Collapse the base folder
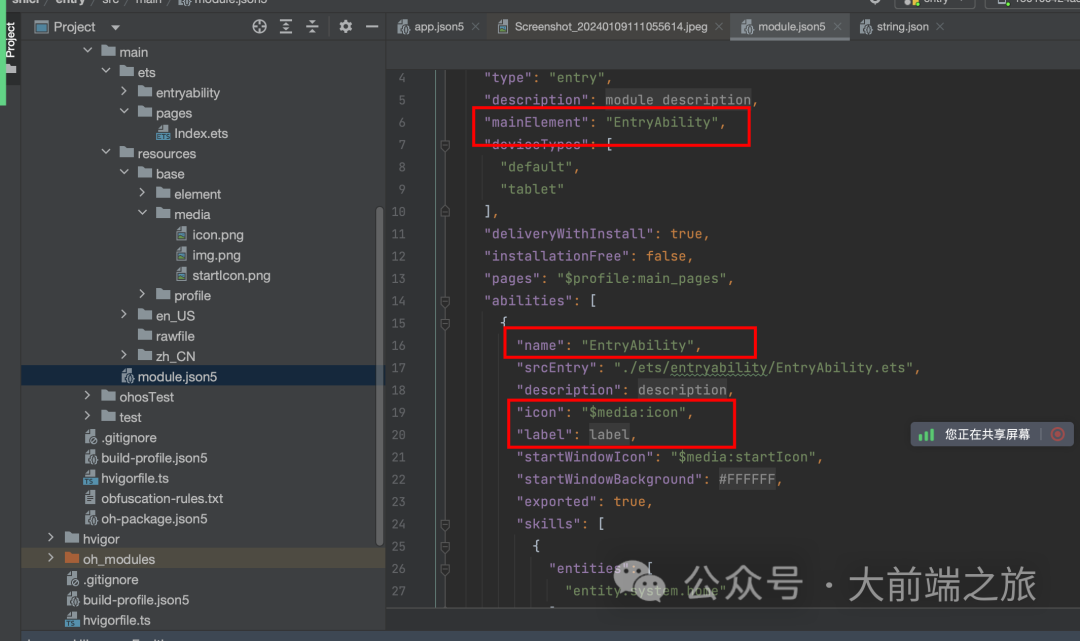1080x641 pixels. pos(124,172)
